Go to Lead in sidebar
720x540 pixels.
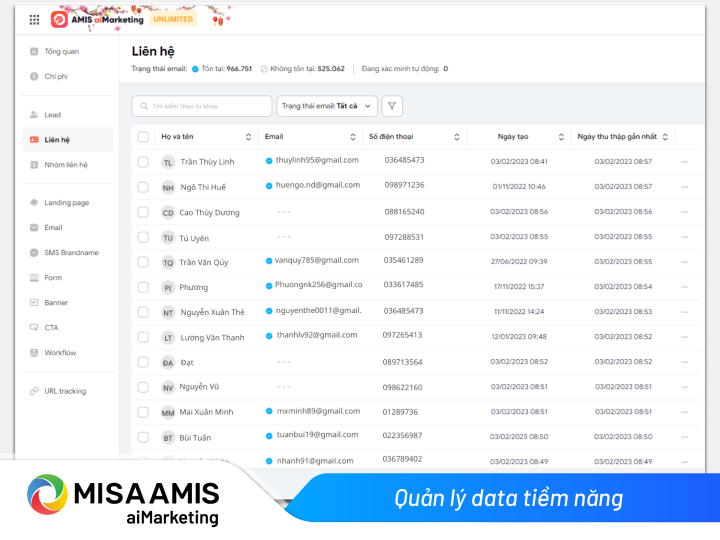[x=67, y=115]
